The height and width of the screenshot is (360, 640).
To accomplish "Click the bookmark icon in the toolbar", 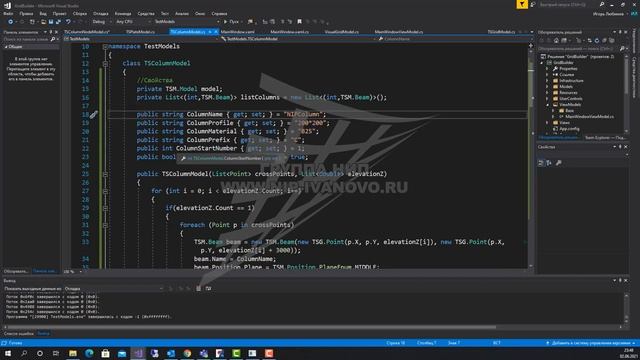I will (x=300, y=22).
